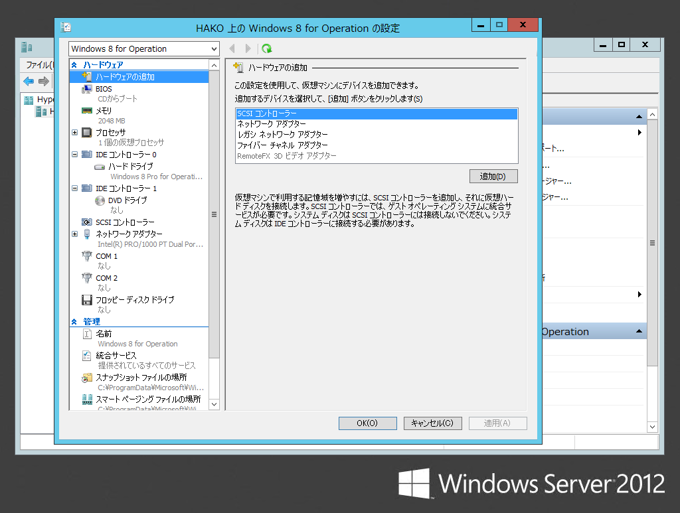The width and height of the screenshot is (680, 513).
Task: Click the 追加(D) button
Action: point(493,176)
